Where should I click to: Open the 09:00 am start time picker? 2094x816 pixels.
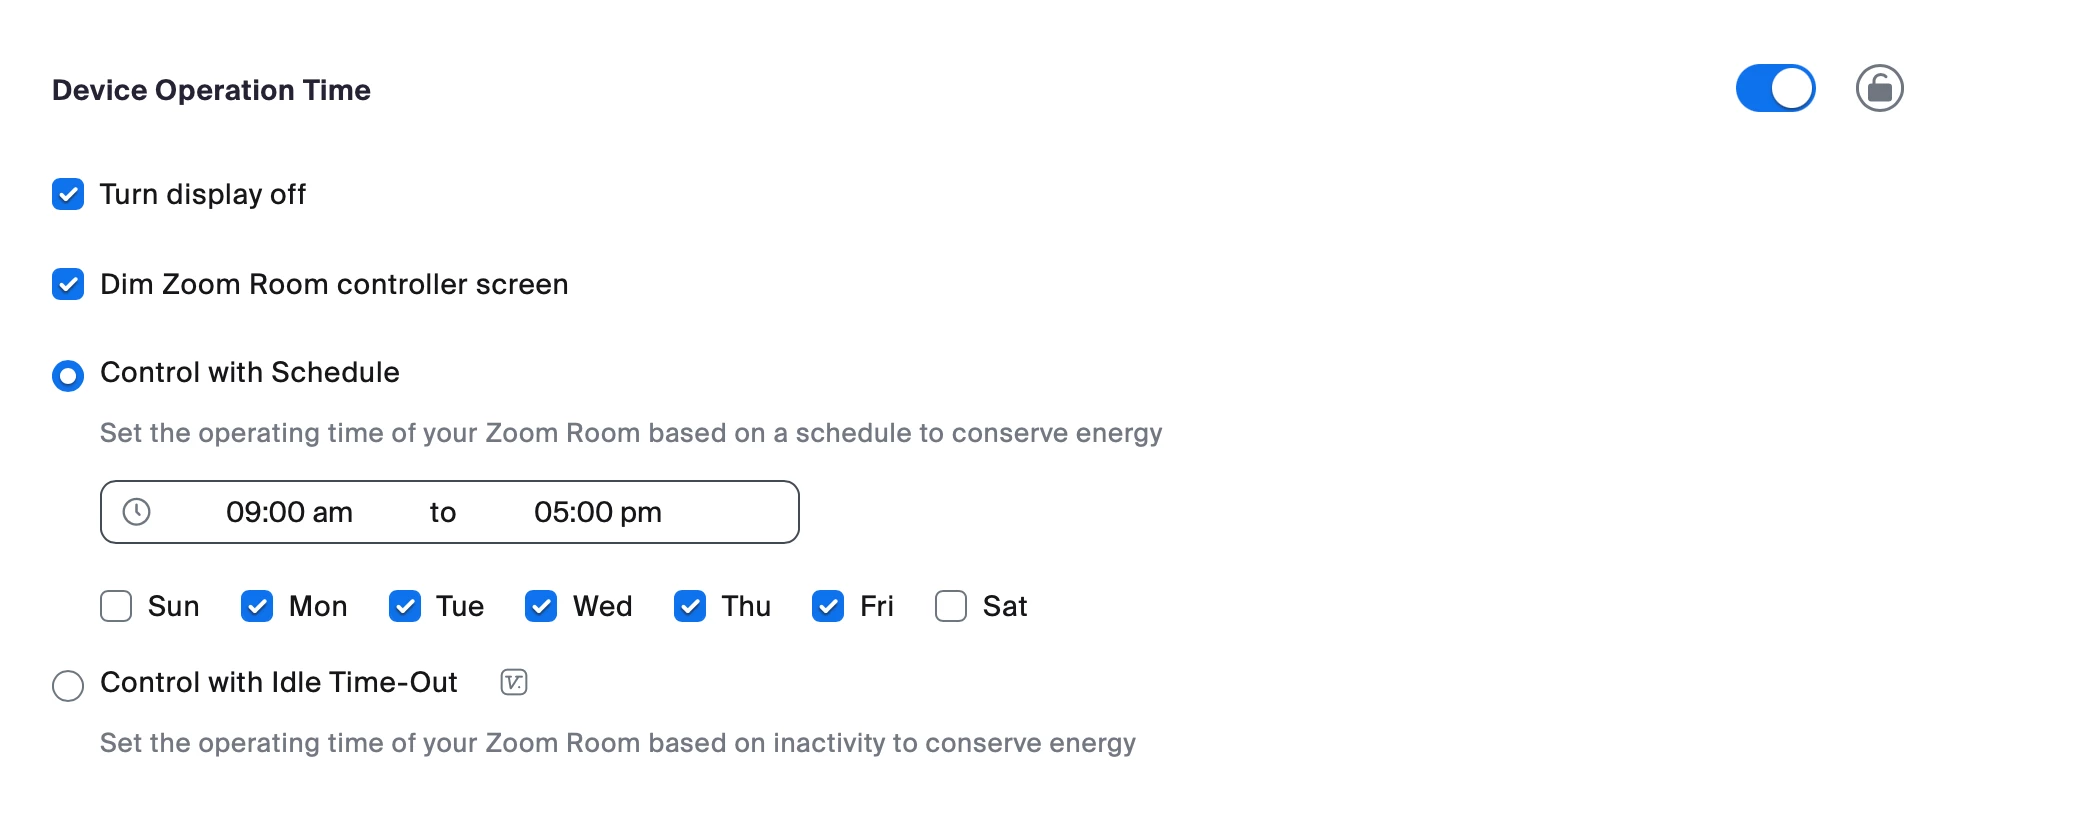pos(289,512)
